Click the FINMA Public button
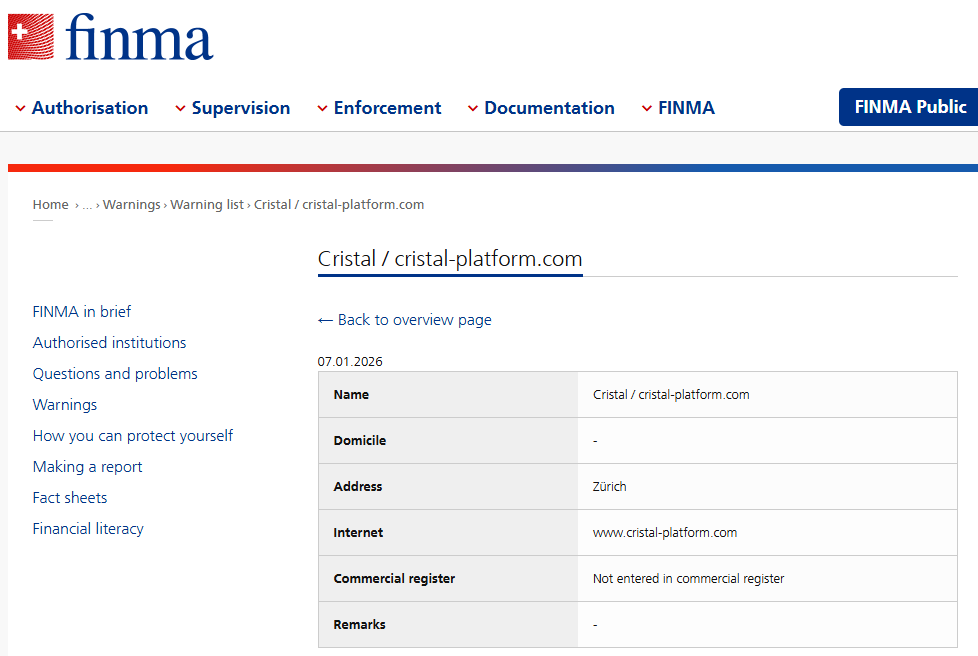The width and height of the screenshot is (978, 656). coord(909,107)
